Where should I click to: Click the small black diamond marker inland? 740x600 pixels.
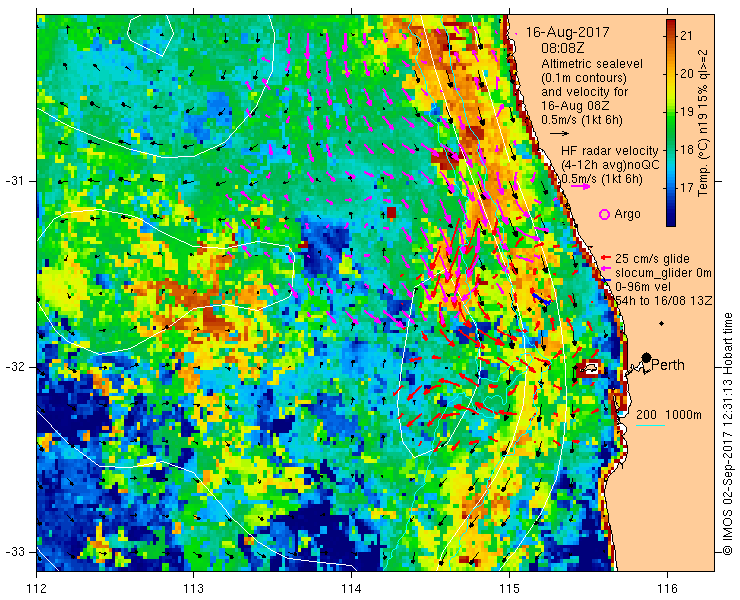pos(662,323)
